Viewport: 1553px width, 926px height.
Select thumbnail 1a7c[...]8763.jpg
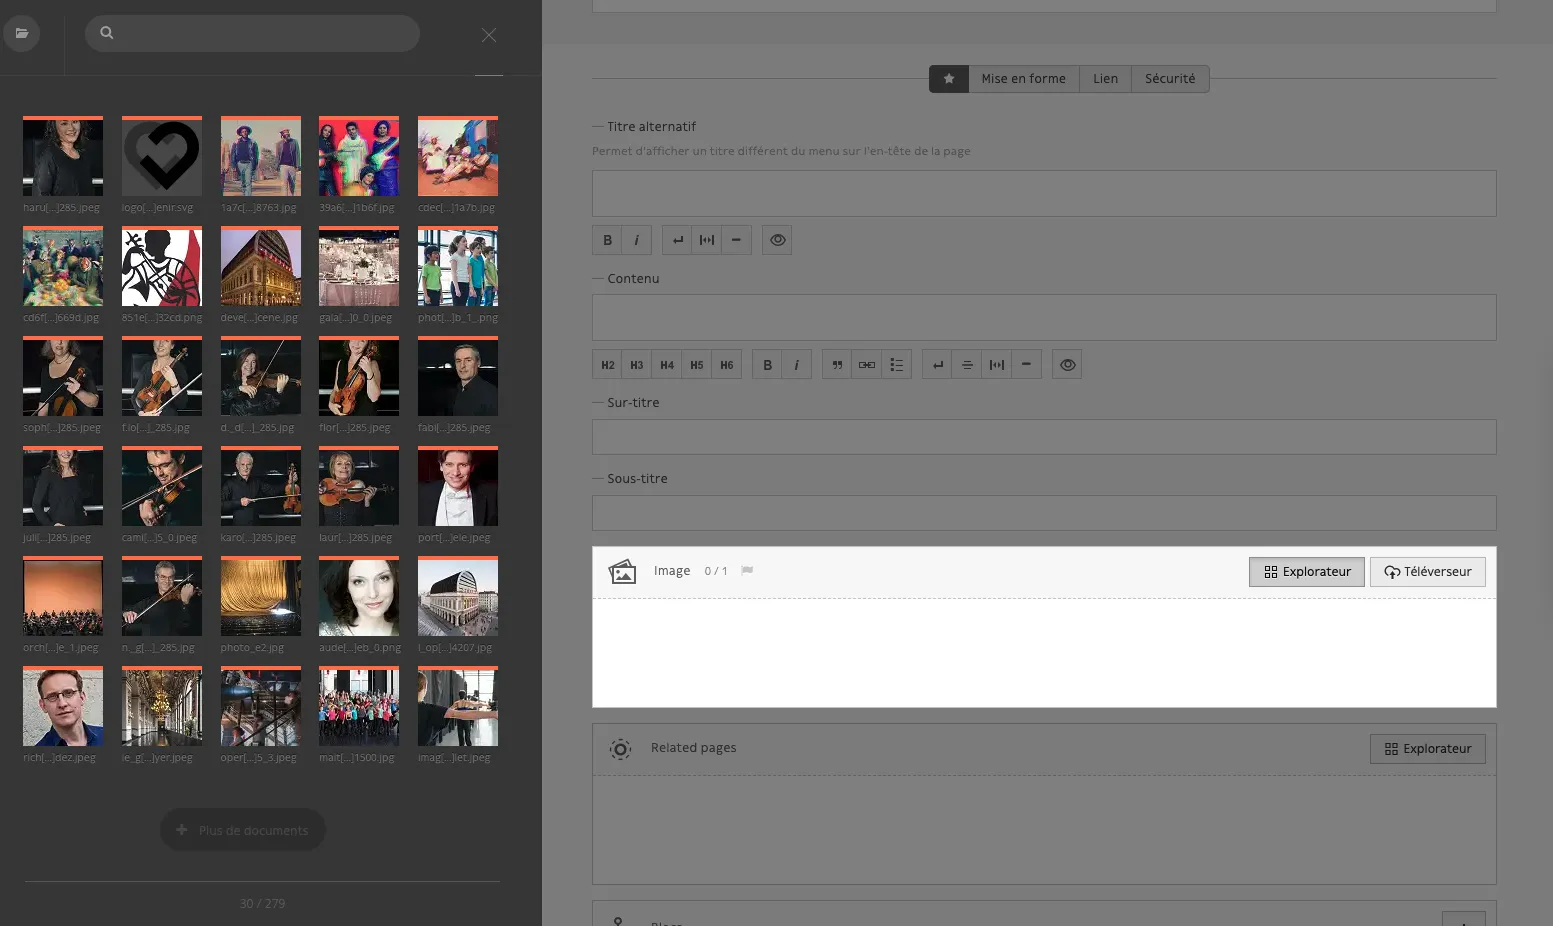point(261,157)
